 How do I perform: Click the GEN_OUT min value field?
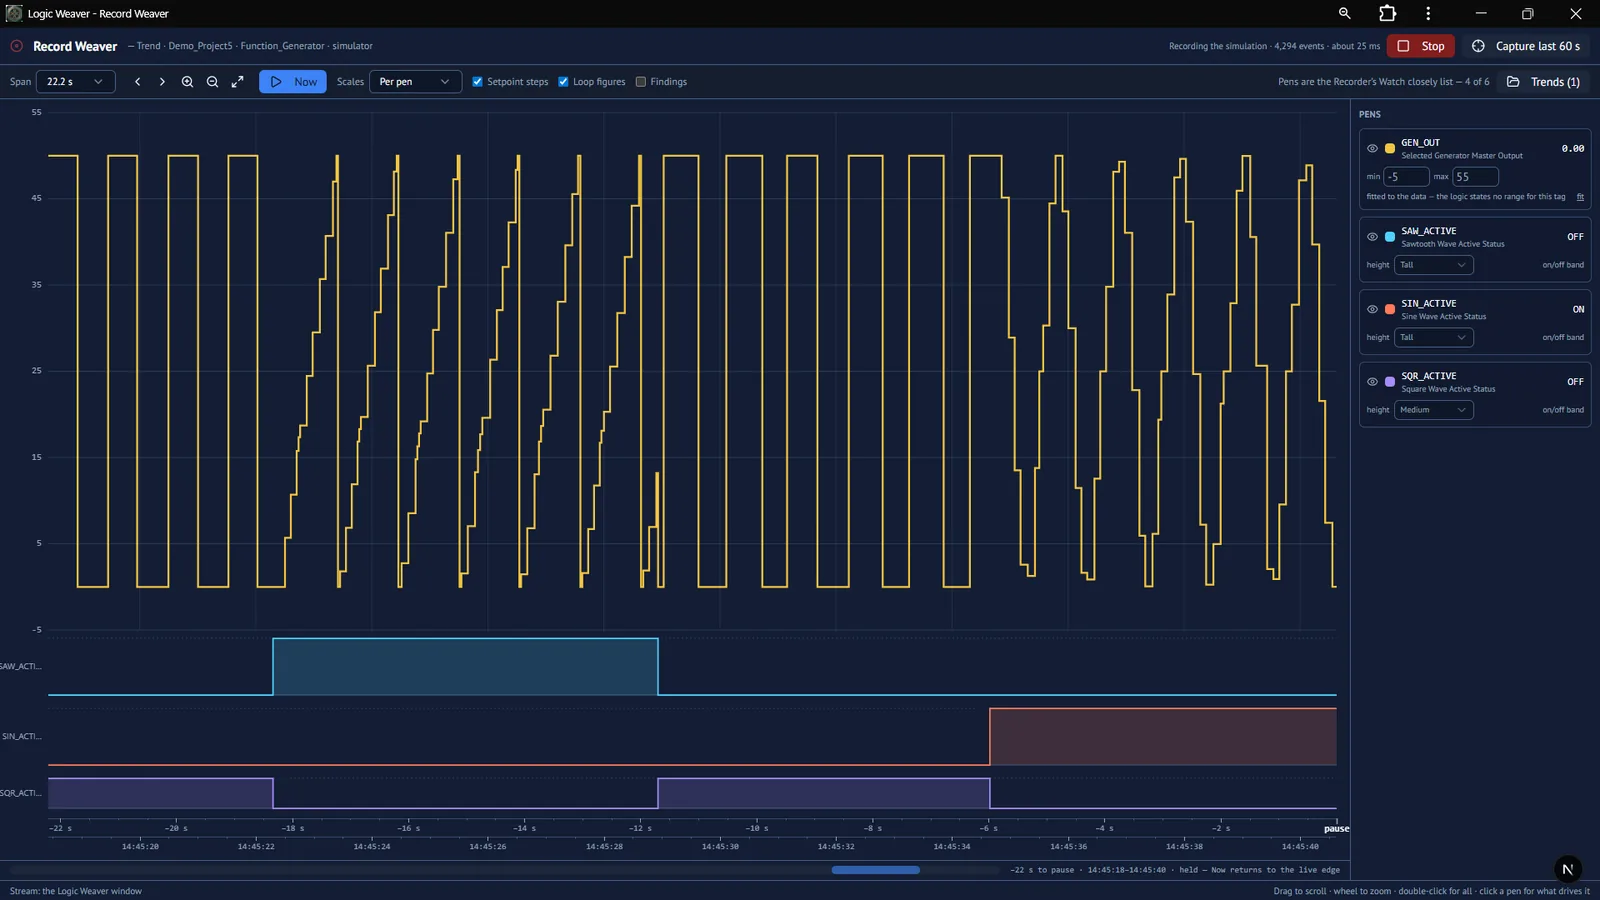click(1406, 177)
